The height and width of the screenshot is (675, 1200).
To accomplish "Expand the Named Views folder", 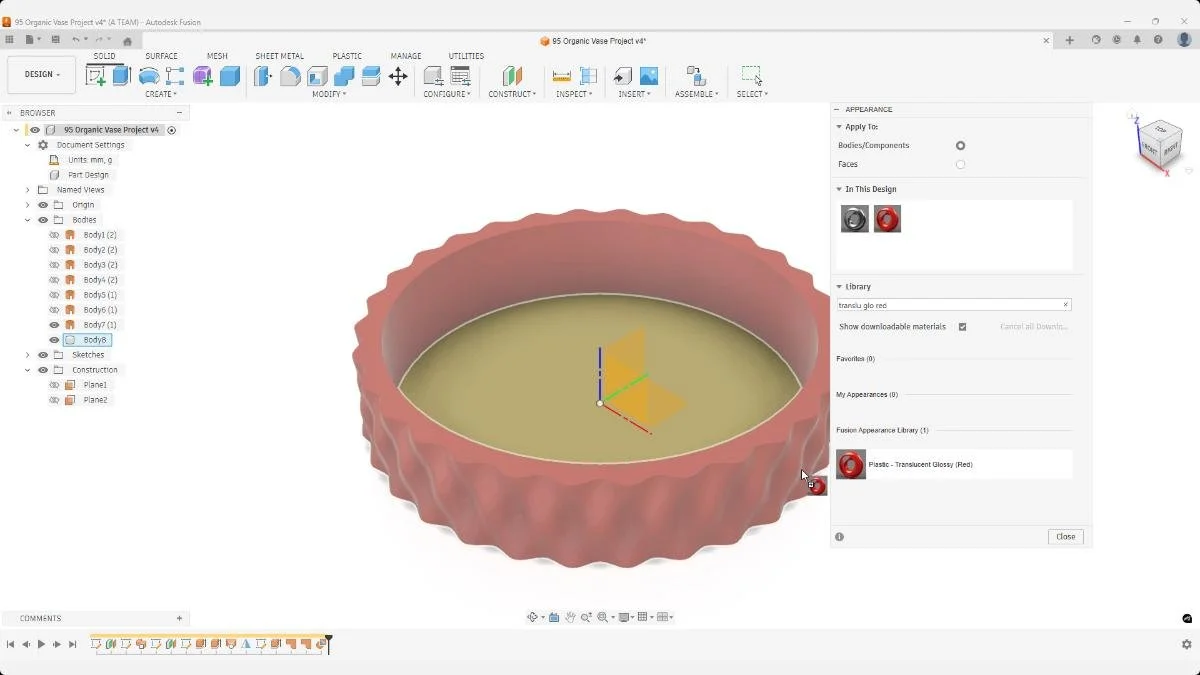I will [28, 189].
